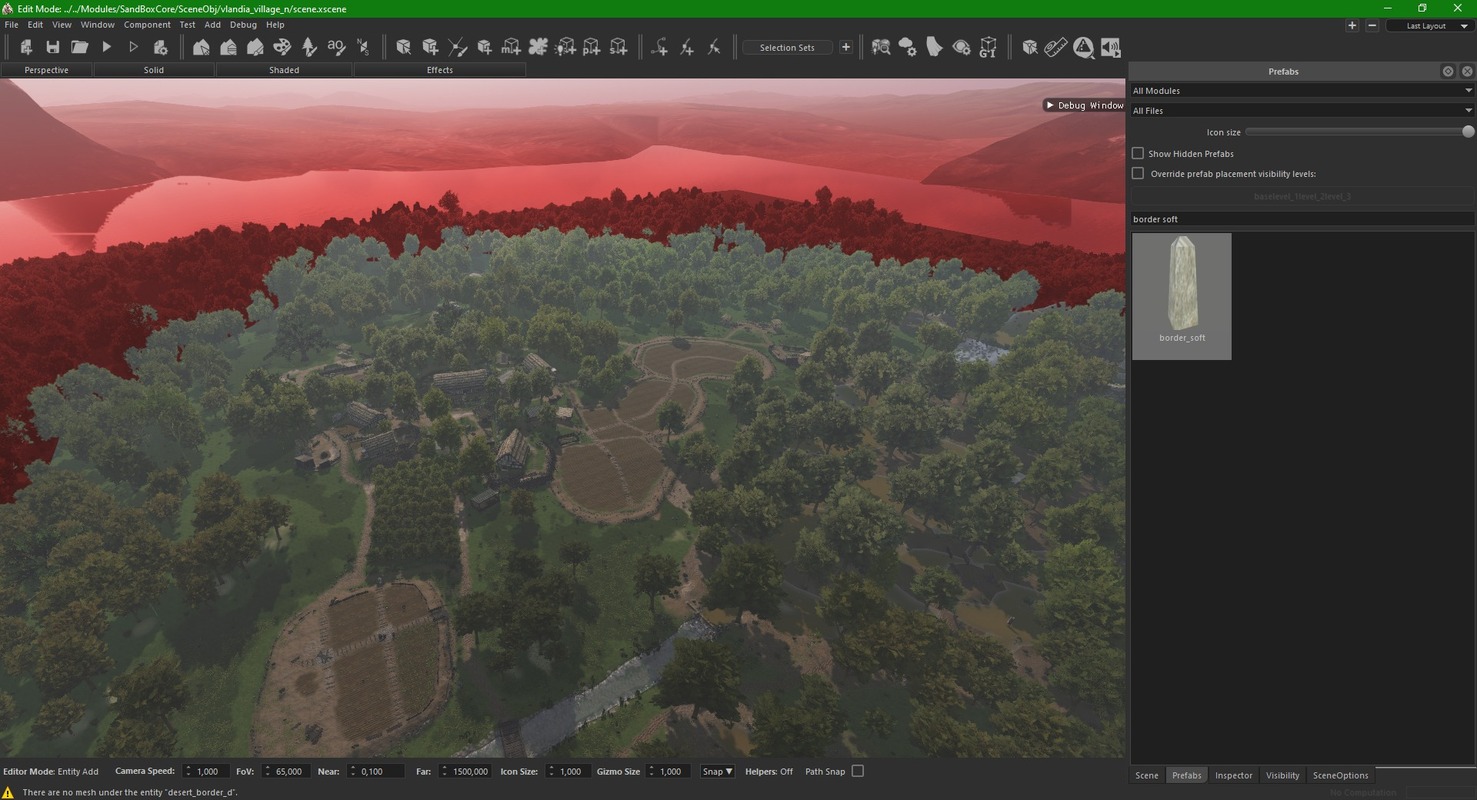Viewport: 1477px width, 800px height.
Task: Open the Component menu
Action: [147, 24]
